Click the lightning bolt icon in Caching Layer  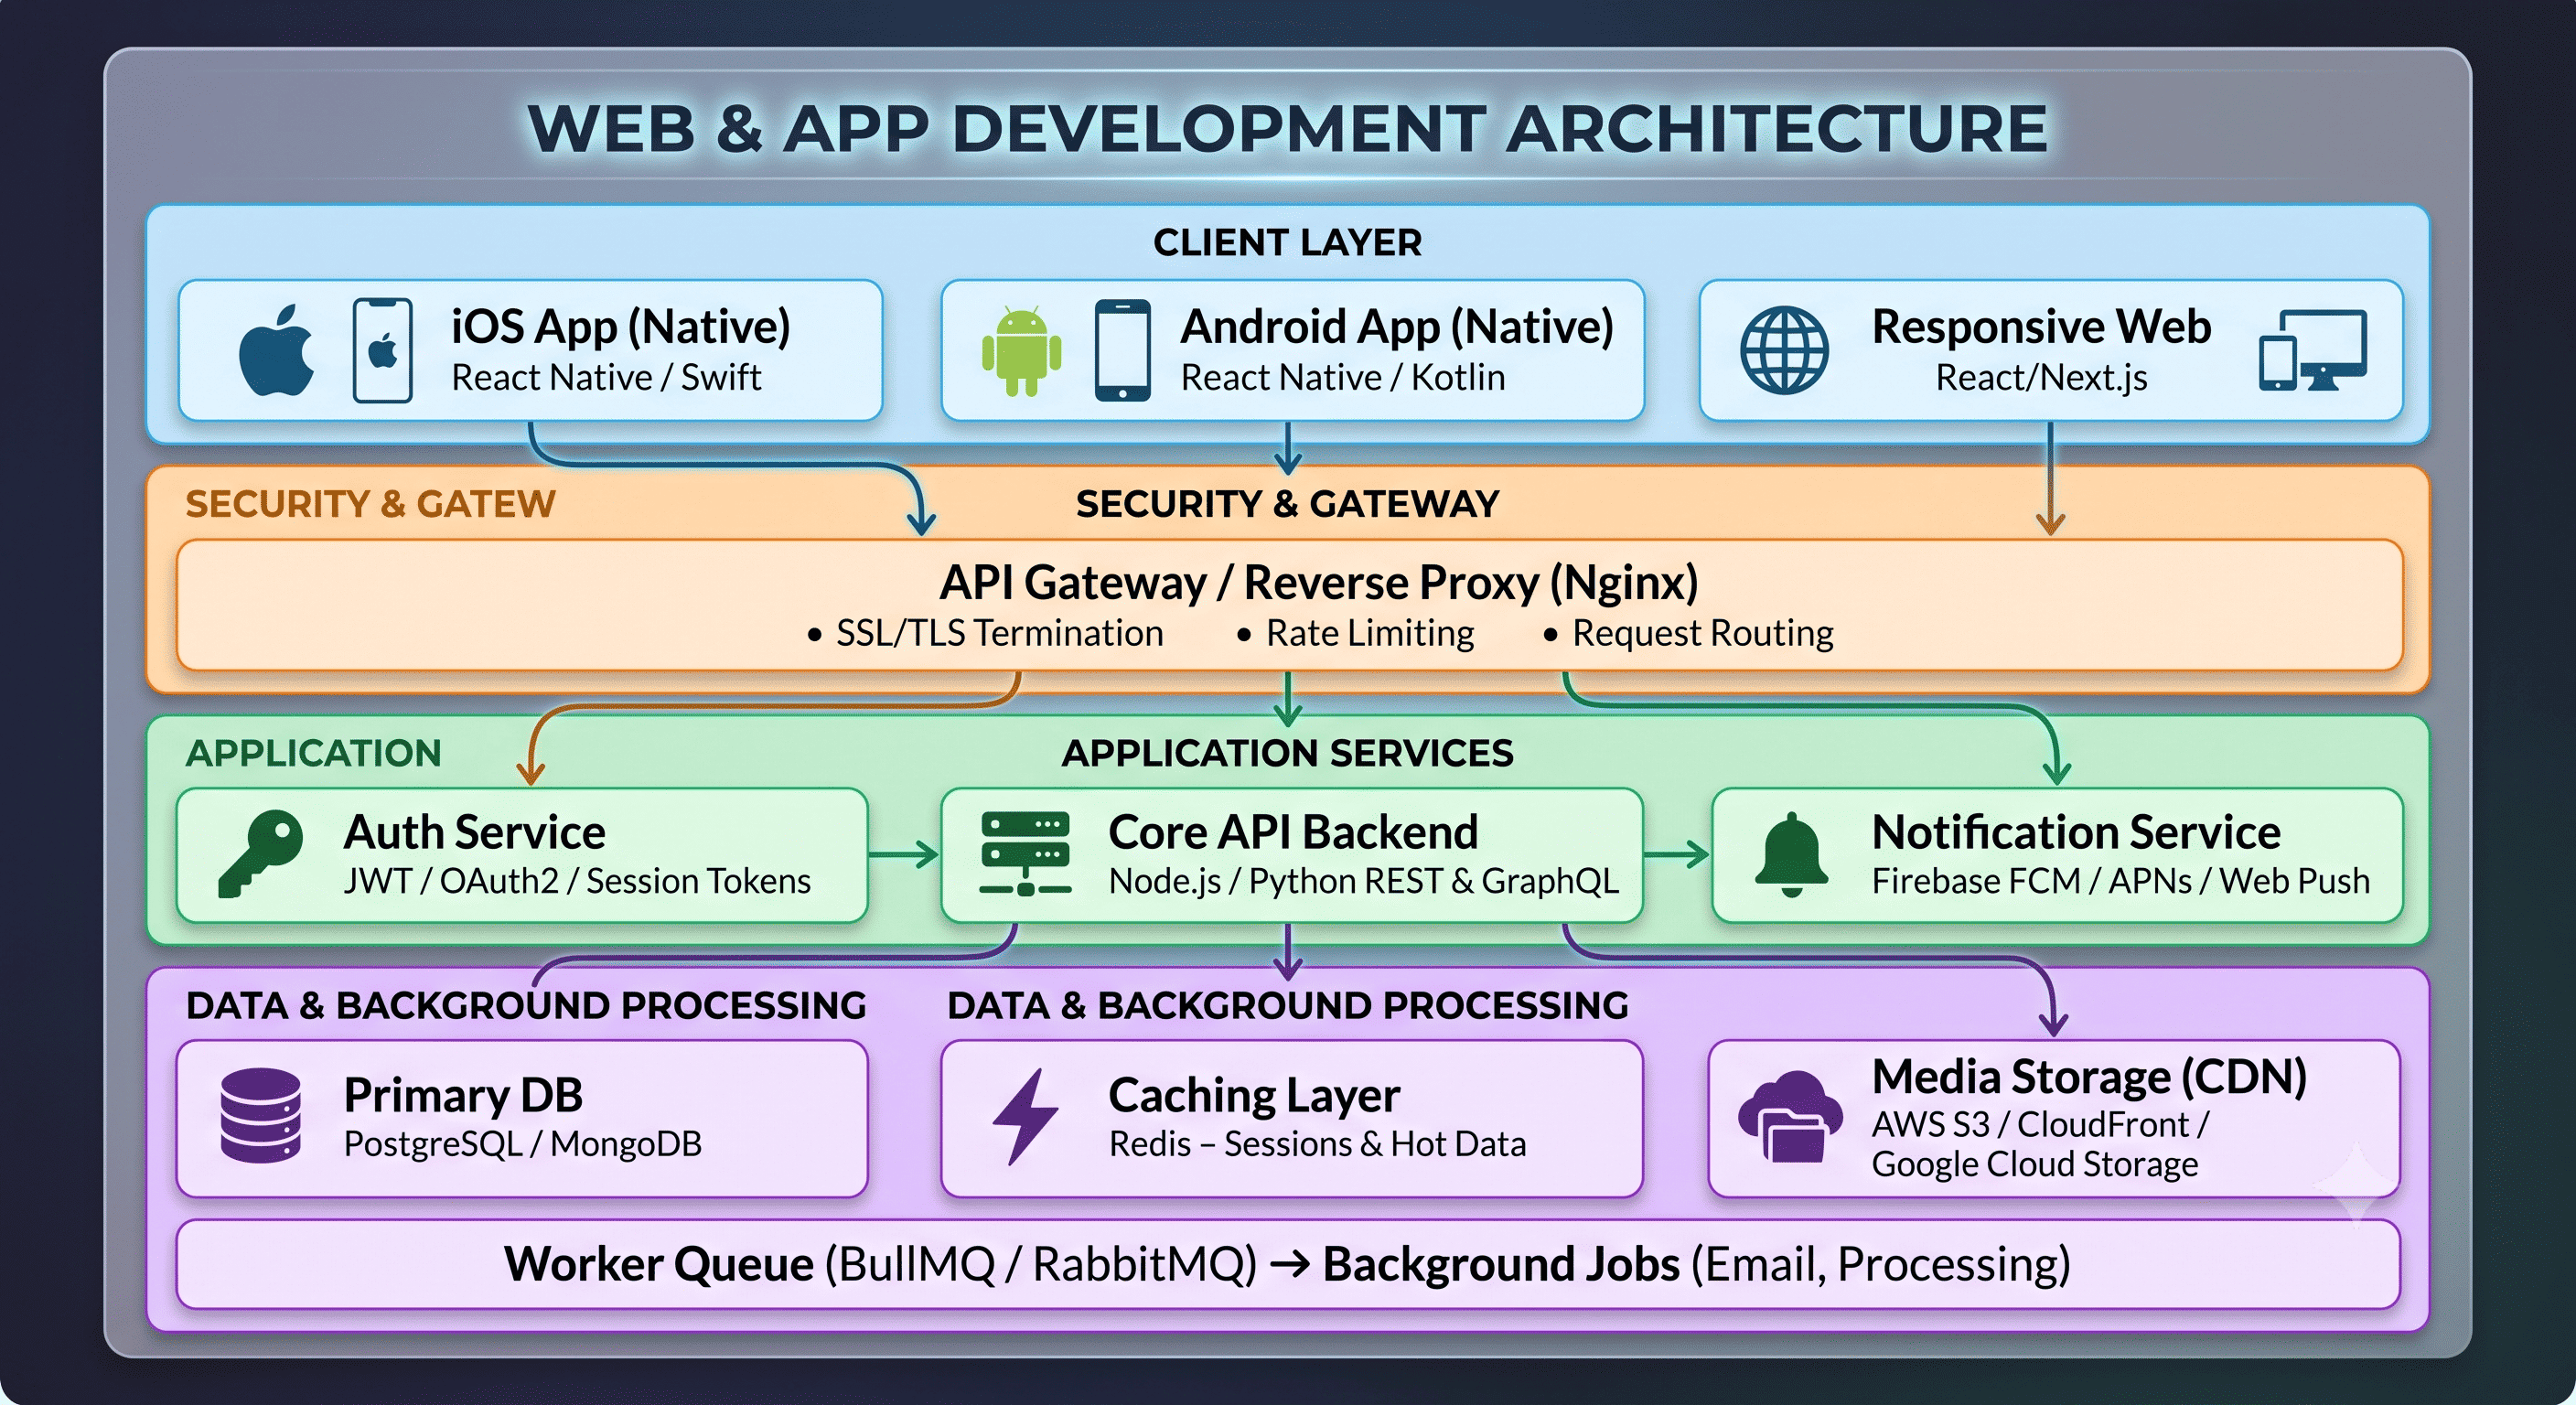1025,1116
